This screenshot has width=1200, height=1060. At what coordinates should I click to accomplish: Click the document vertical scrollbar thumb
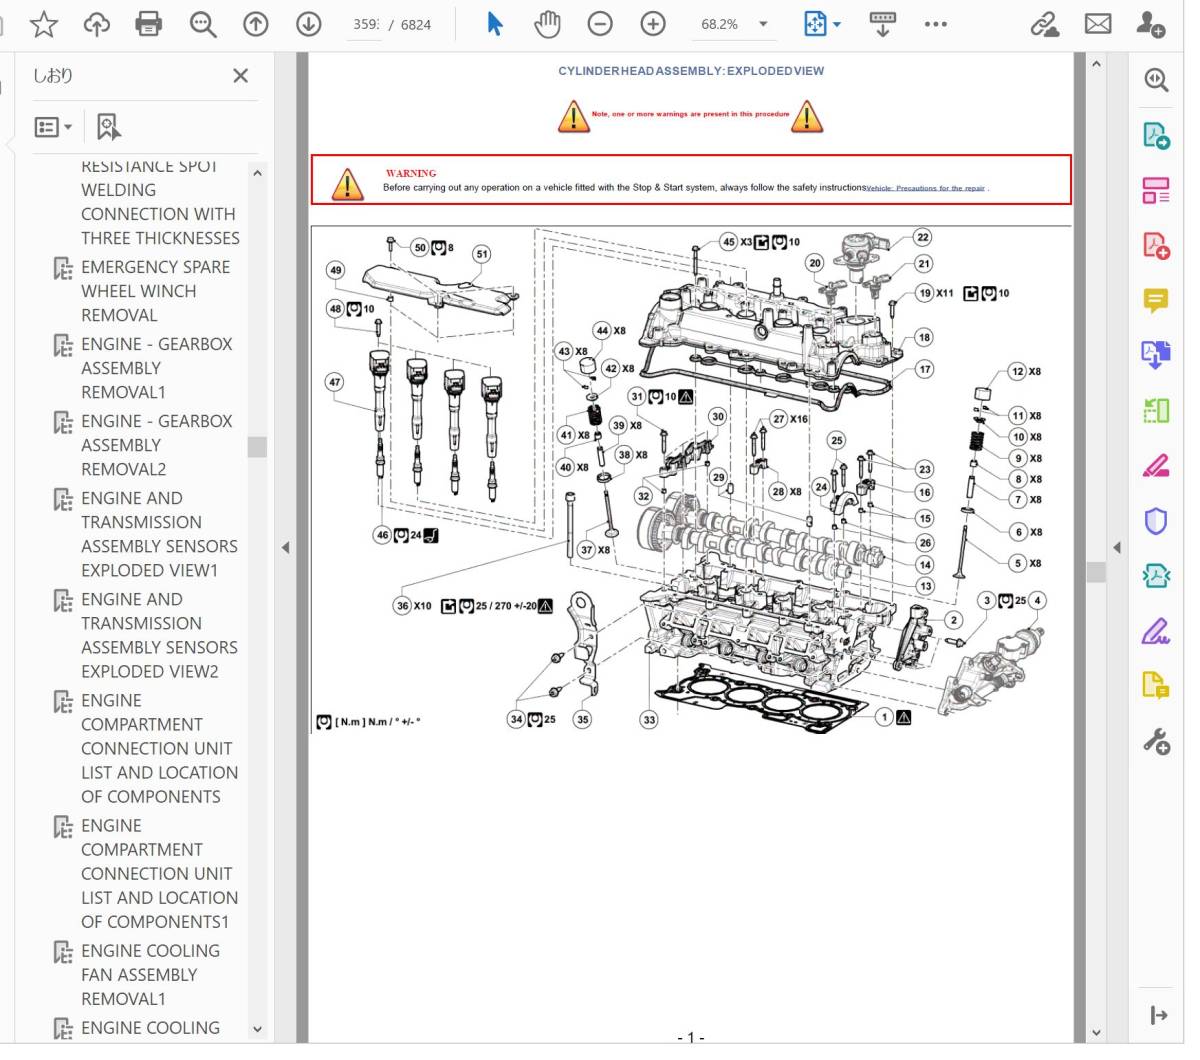pos(1096,571)
